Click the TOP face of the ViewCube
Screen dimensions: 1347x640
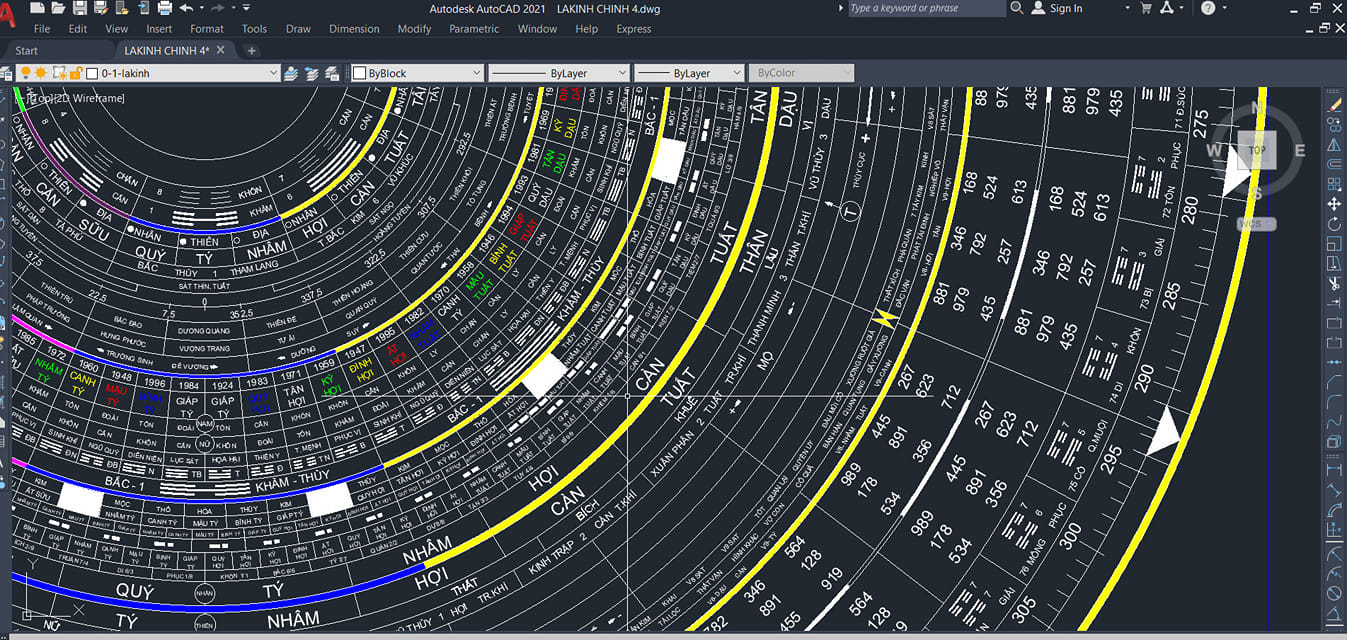[x=1257, y=150]
